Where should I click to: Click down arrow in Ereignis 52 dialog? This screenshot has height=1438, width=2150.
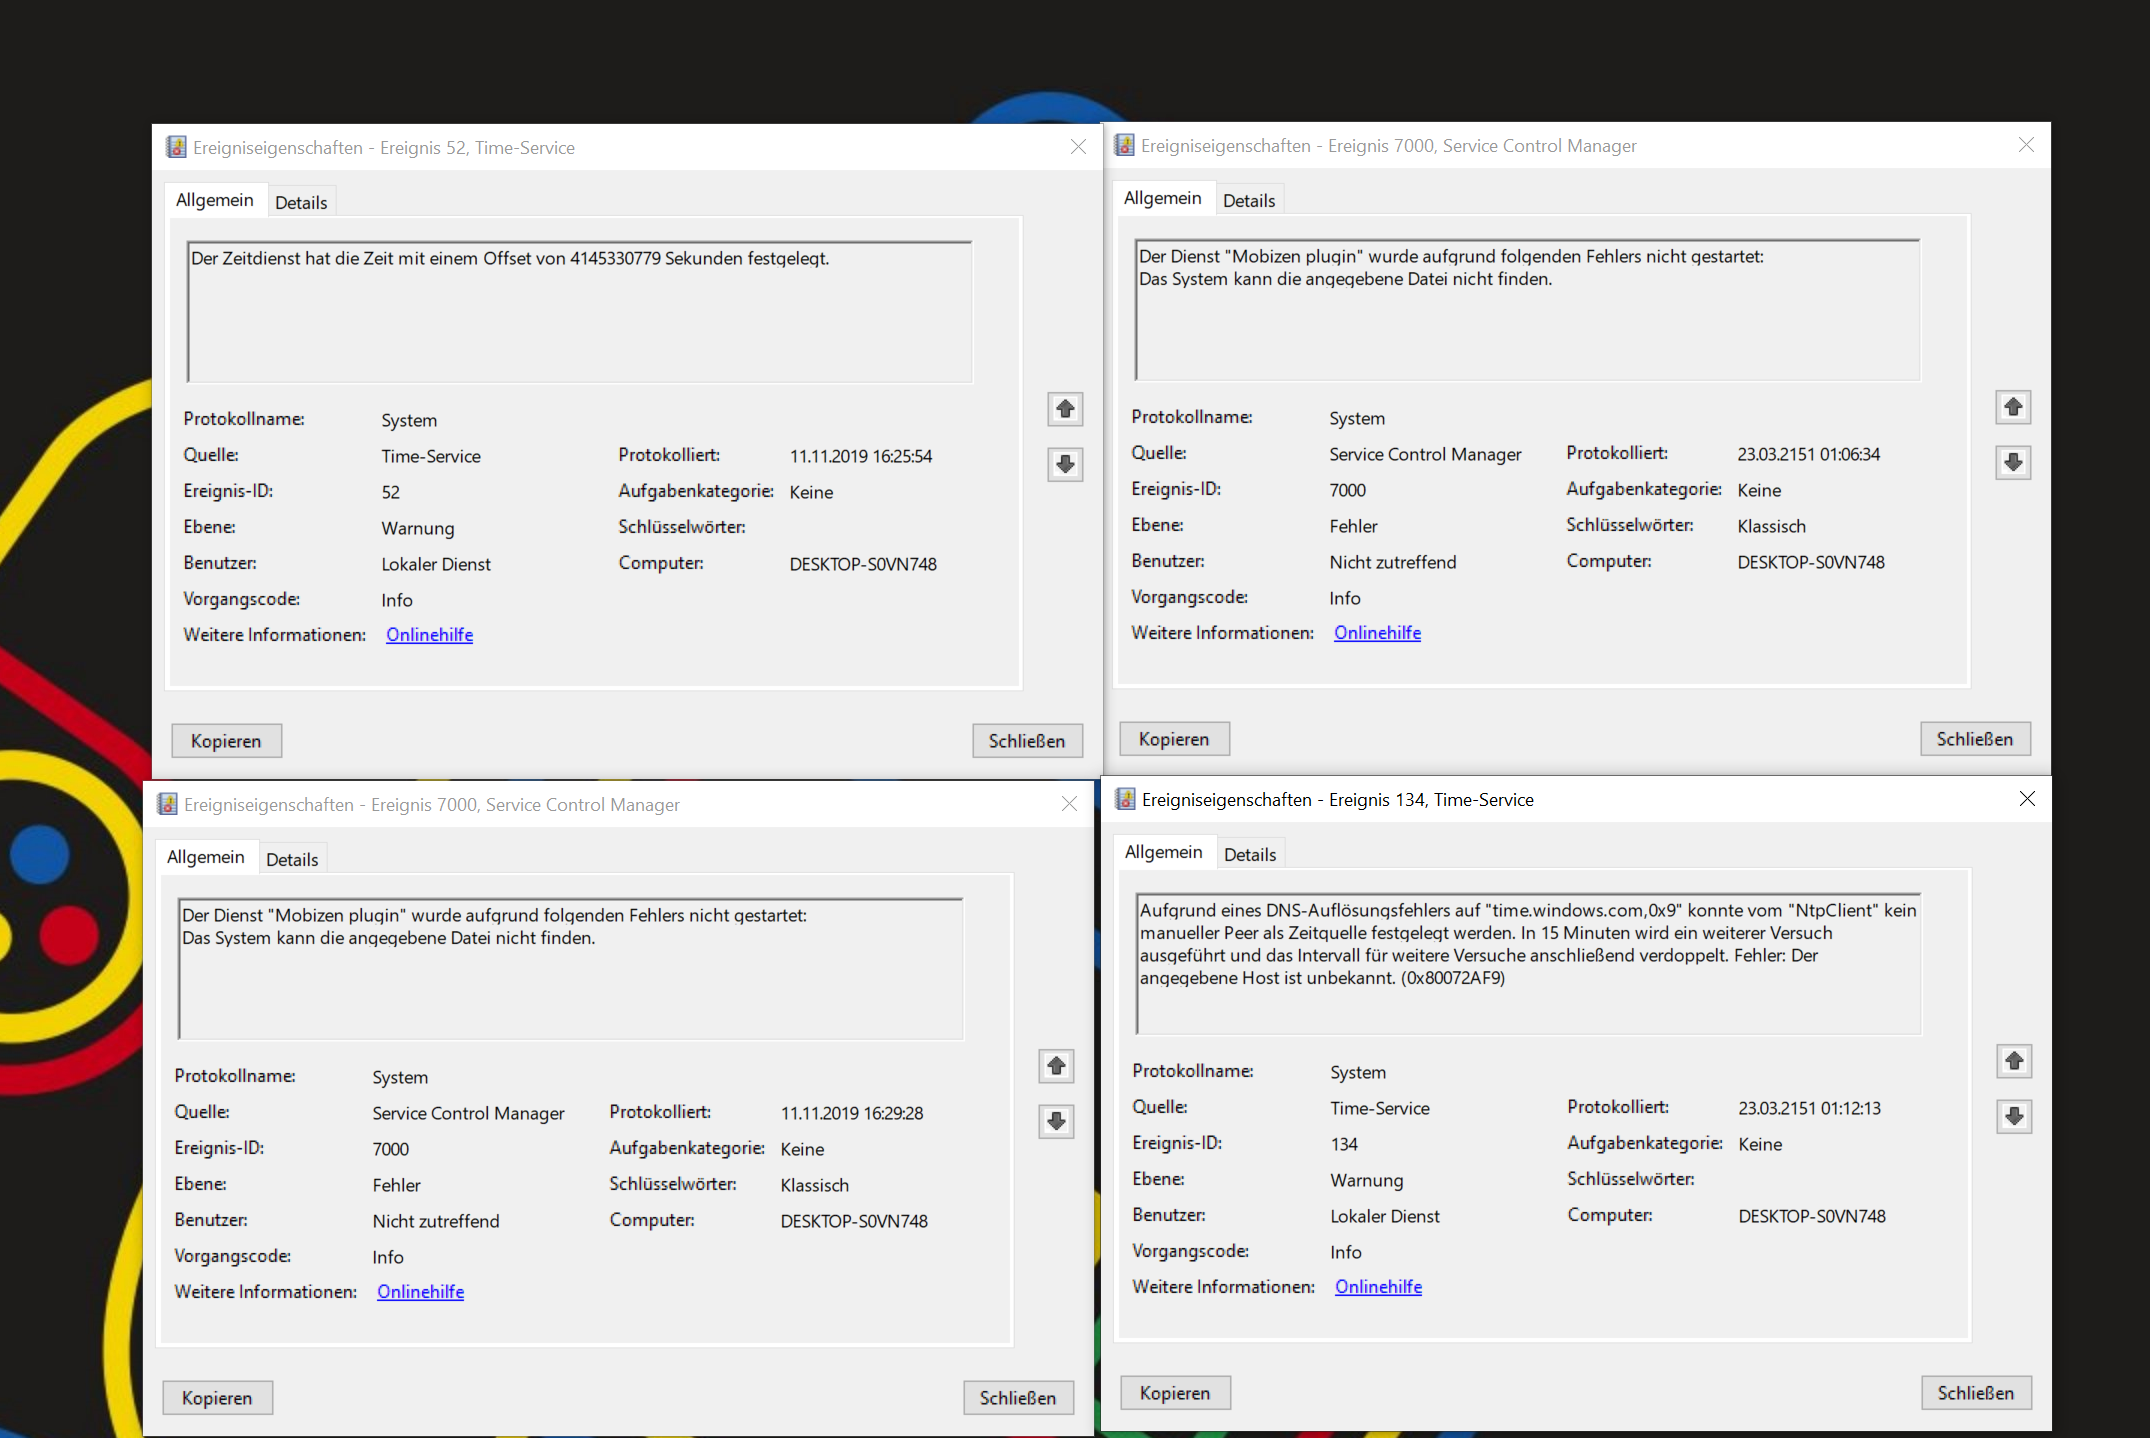(1065, 464)
